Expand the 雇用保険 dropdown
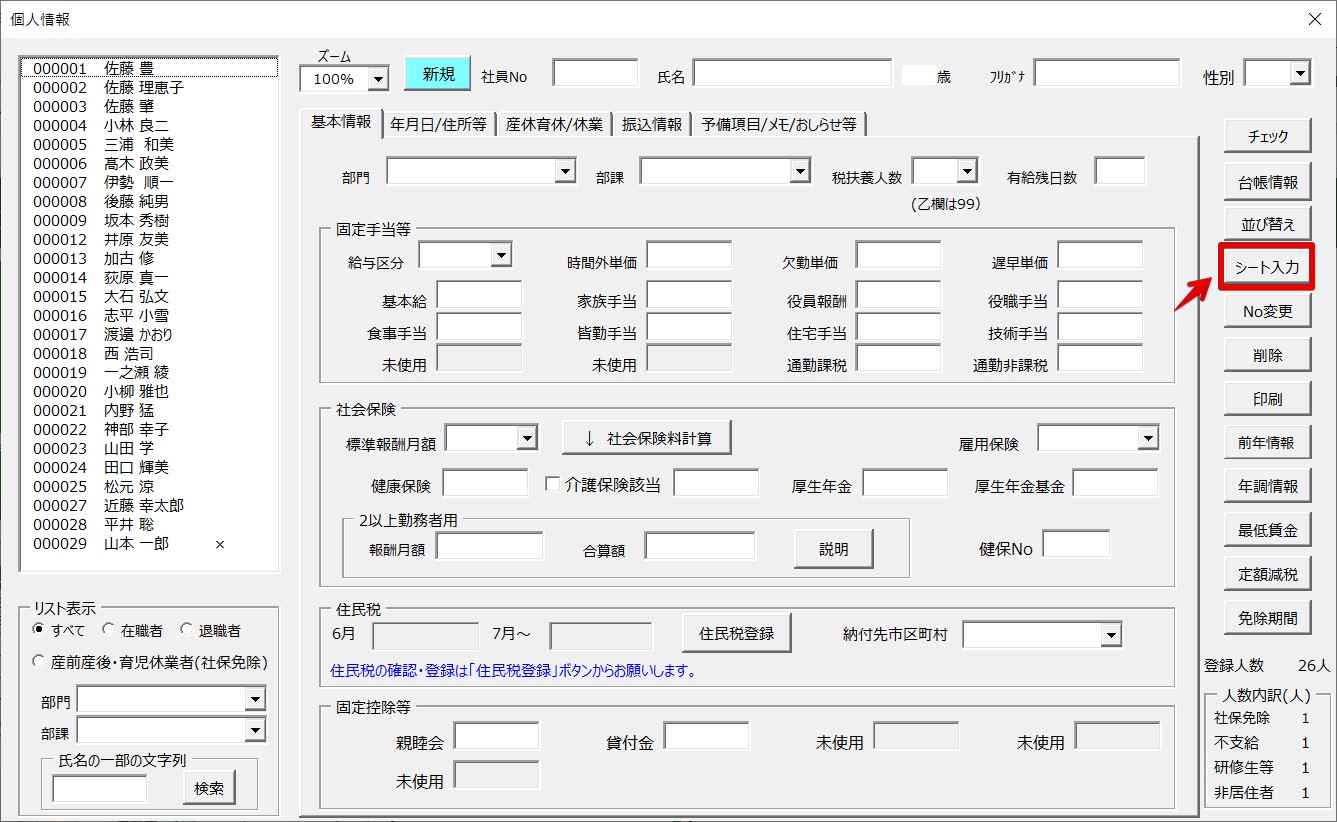Image resolution: width=1337 pixels, height=822 pixels. [x=1146, y=438]
